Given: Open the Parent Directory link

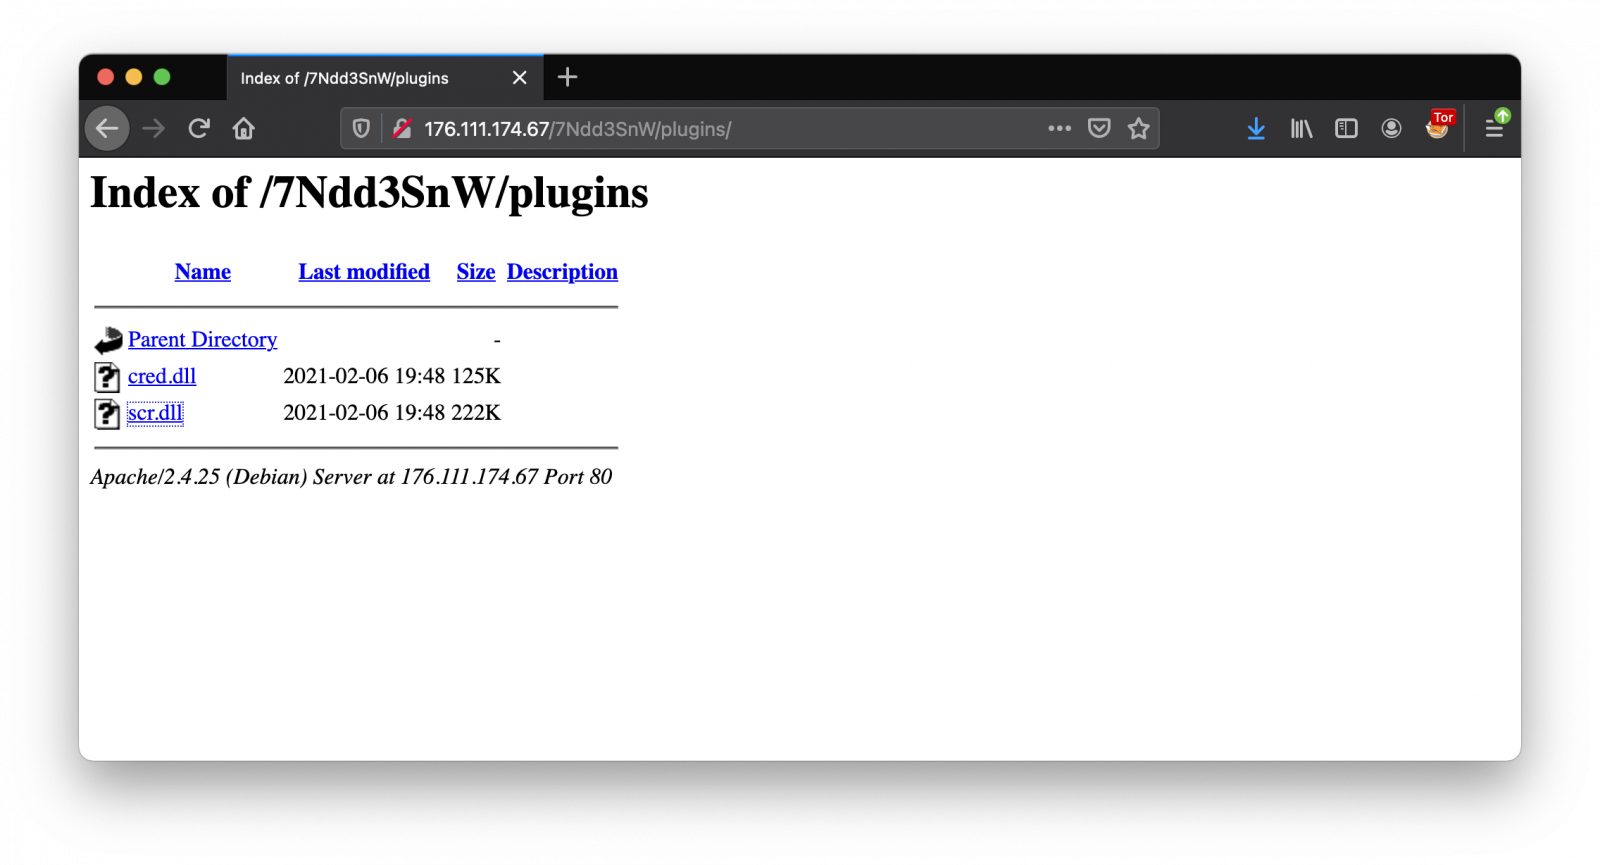Looking at the screenshot, I should click(x=203, y=340).
